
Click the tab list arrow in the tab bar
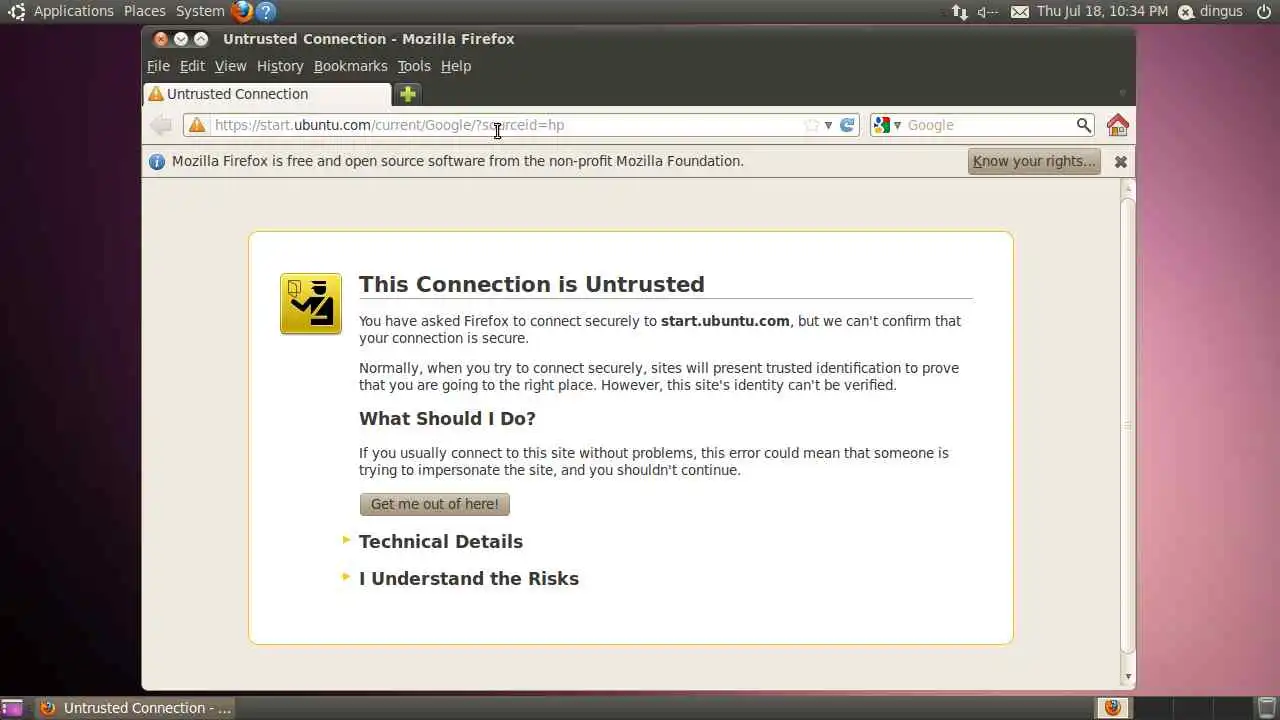(1123, 93)
